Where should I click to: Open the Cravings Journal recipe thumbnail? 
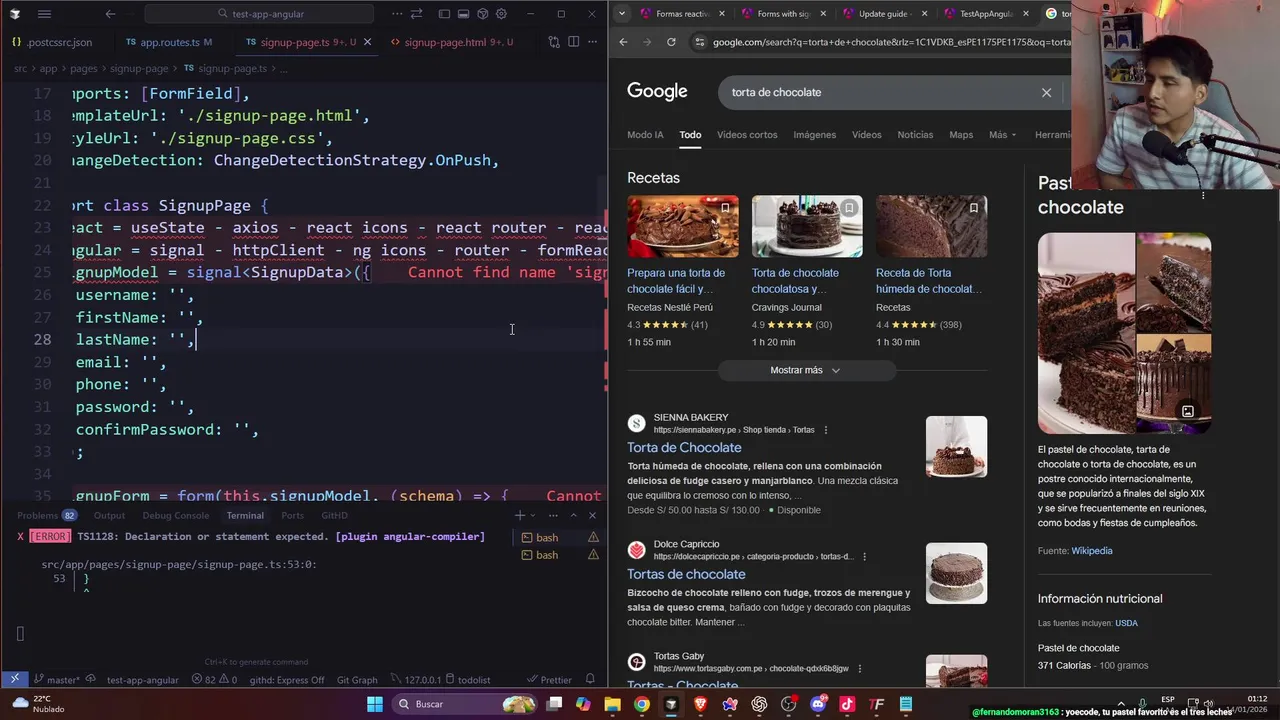coord(807,226)
